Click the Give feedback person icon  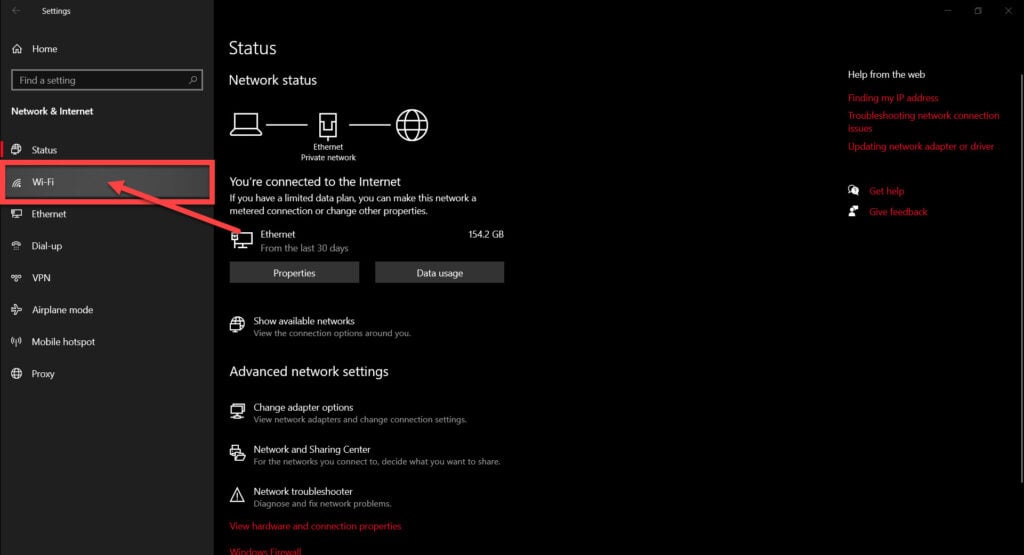click(853, 211)
